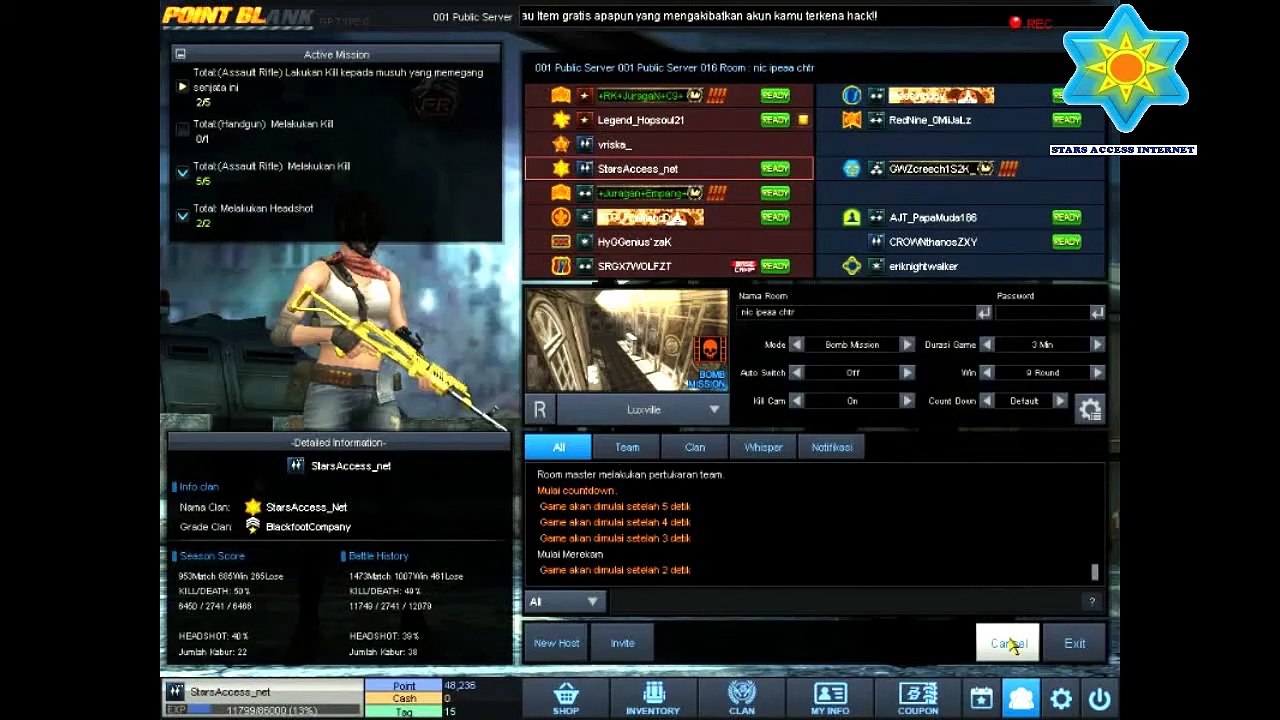Image resolution: width=1280 pixels, height=720 pixels.
Task: Collapse the Active Mission panel
Action: pyautogui.click(x=180, y=54)
